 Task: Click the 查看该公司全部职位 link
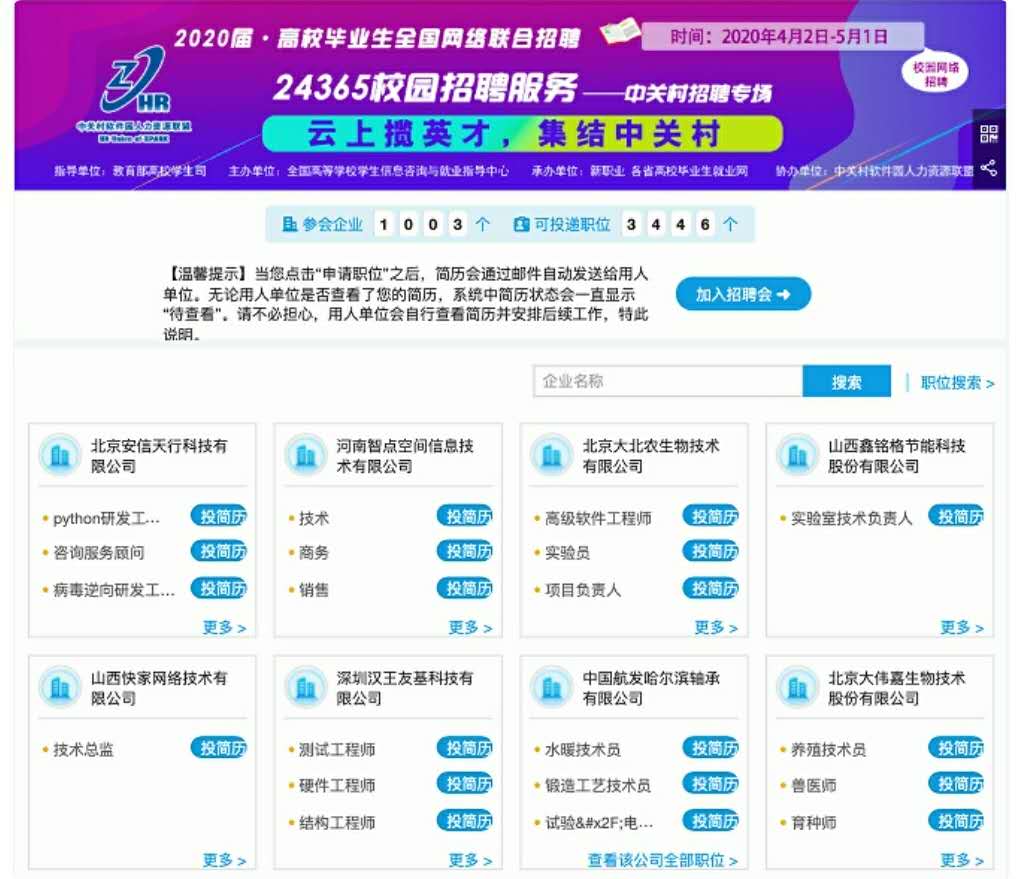(663, 860)
